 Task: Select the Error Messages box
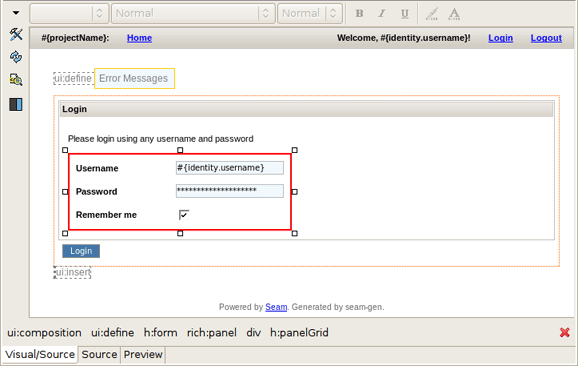[x=134, y=79]
